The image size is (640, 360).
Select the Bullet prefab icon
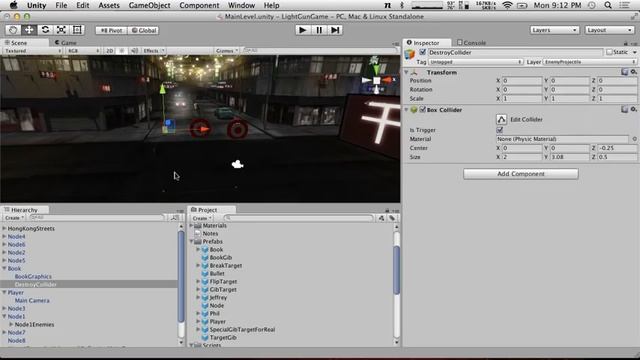205,273
